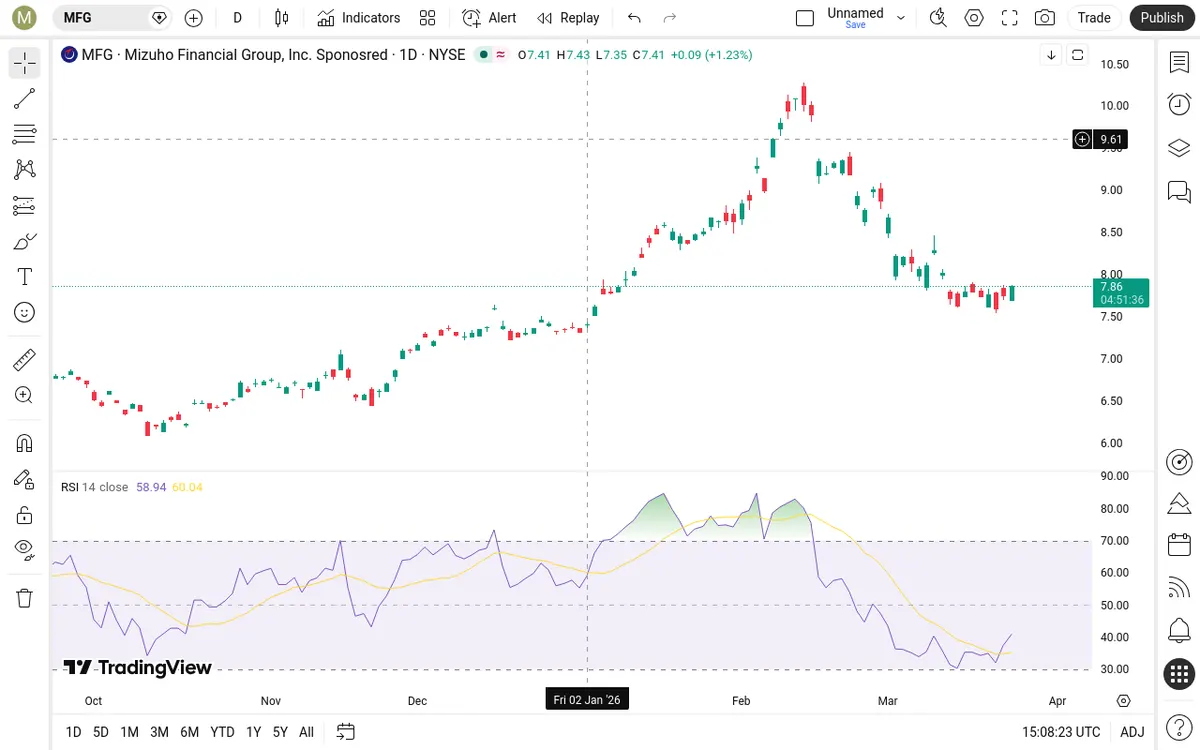Open the Pine editor icon

[1179, 503]
